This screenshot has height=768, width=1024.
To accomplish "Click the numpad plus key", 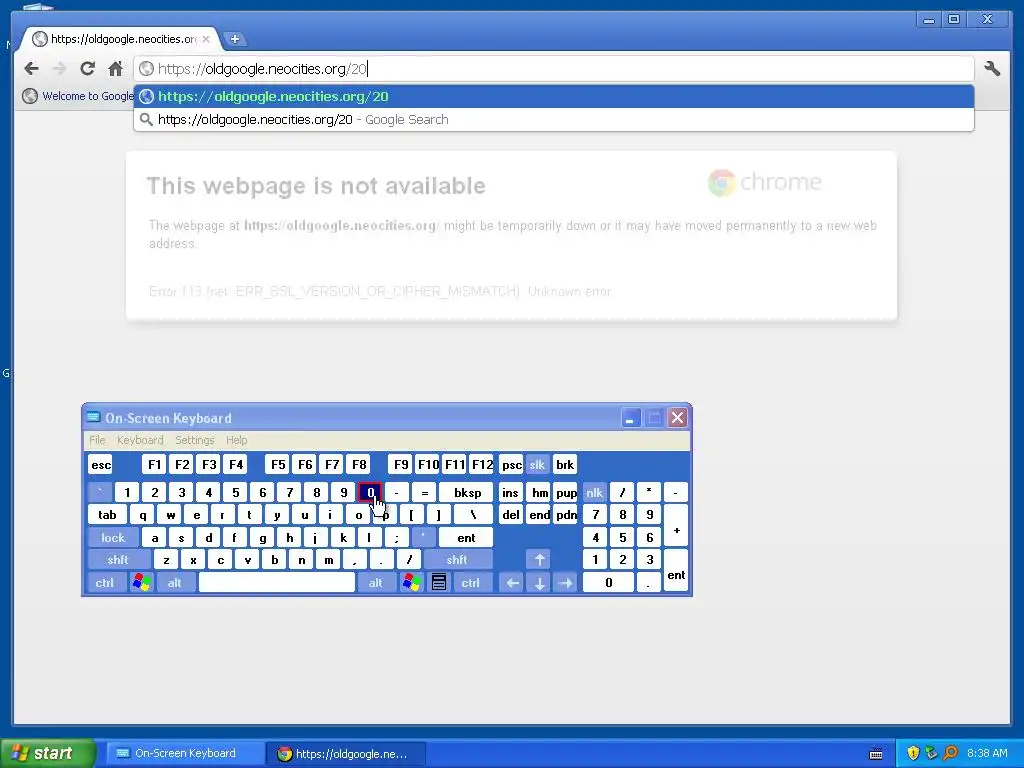I will click(676, 526).
